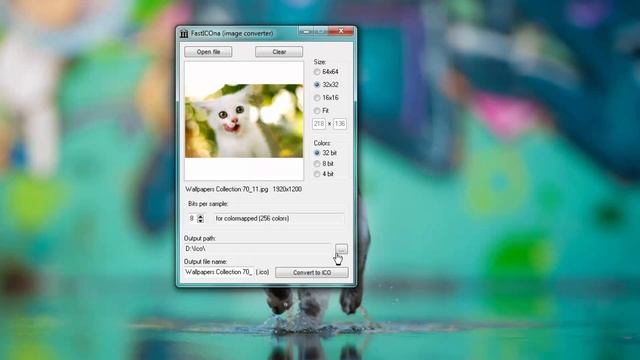Click the 'for colormapped (256 colors)' text
The width and height of the screenshot is (640, 360).
(252, 219)
